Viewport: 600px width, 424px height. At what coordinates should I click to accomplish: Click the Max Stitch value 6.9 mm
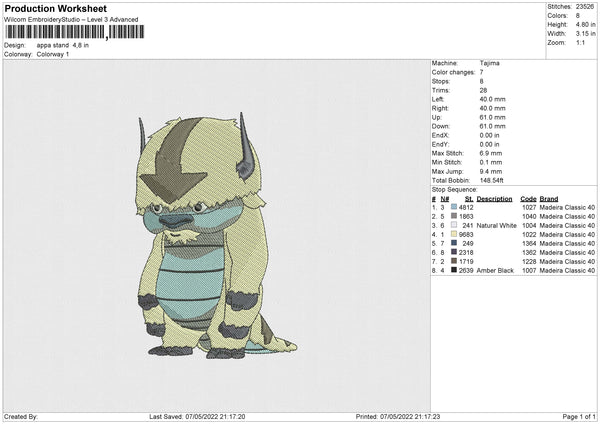(491, 153)
